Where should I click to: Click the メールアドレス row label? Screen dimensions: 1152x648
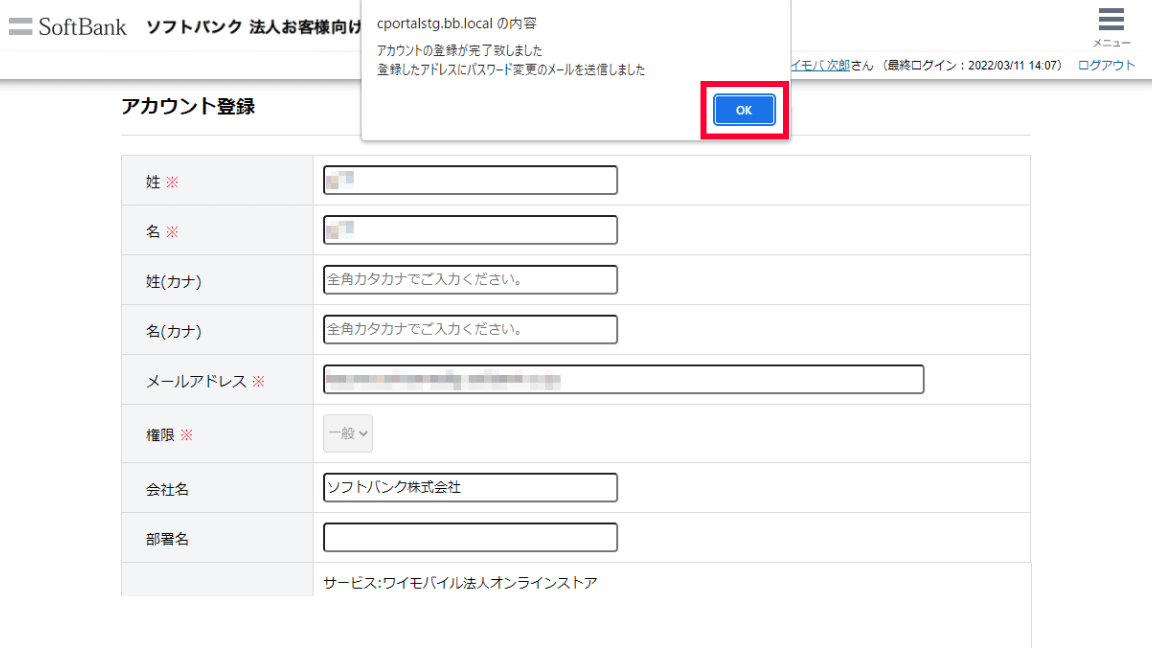[x=196, y=381]
